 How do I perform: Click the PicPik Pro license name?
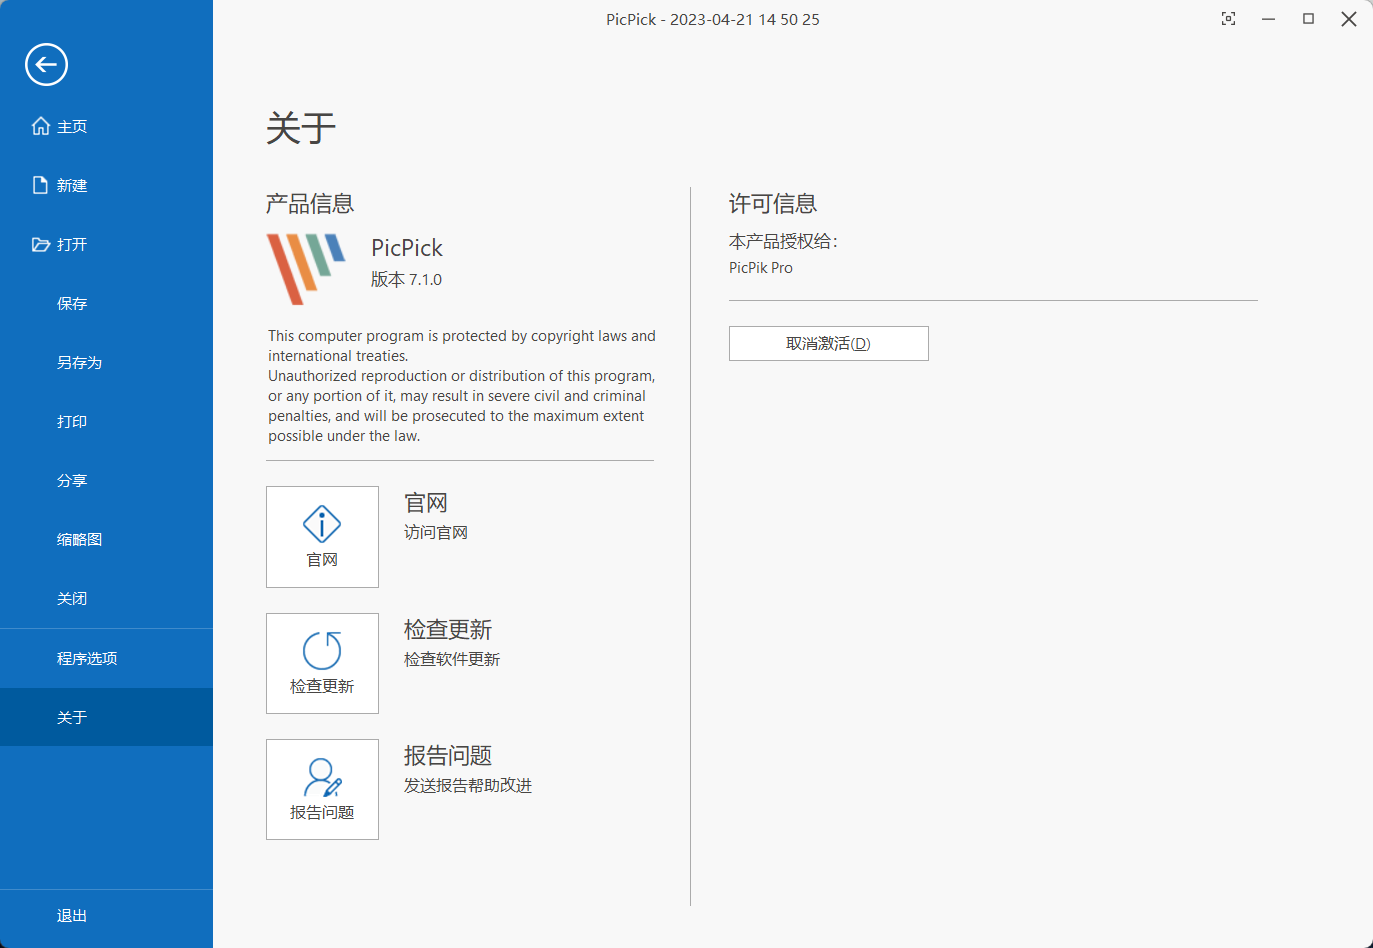[x=761, y=267]
